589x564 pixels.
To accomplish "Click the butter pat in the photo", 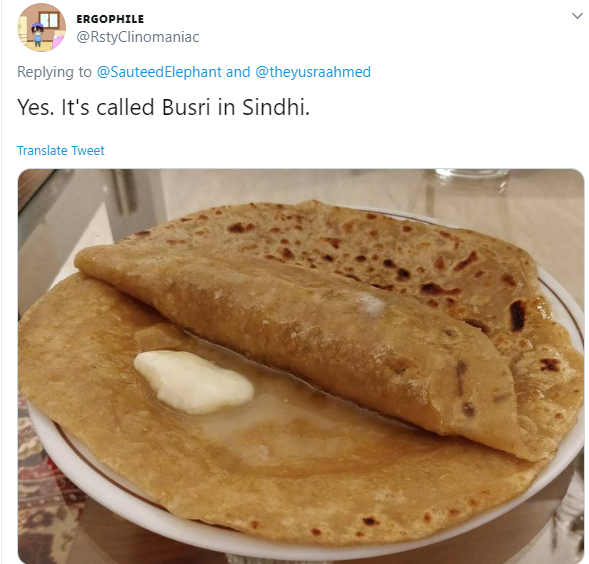I will pos(193,382).
